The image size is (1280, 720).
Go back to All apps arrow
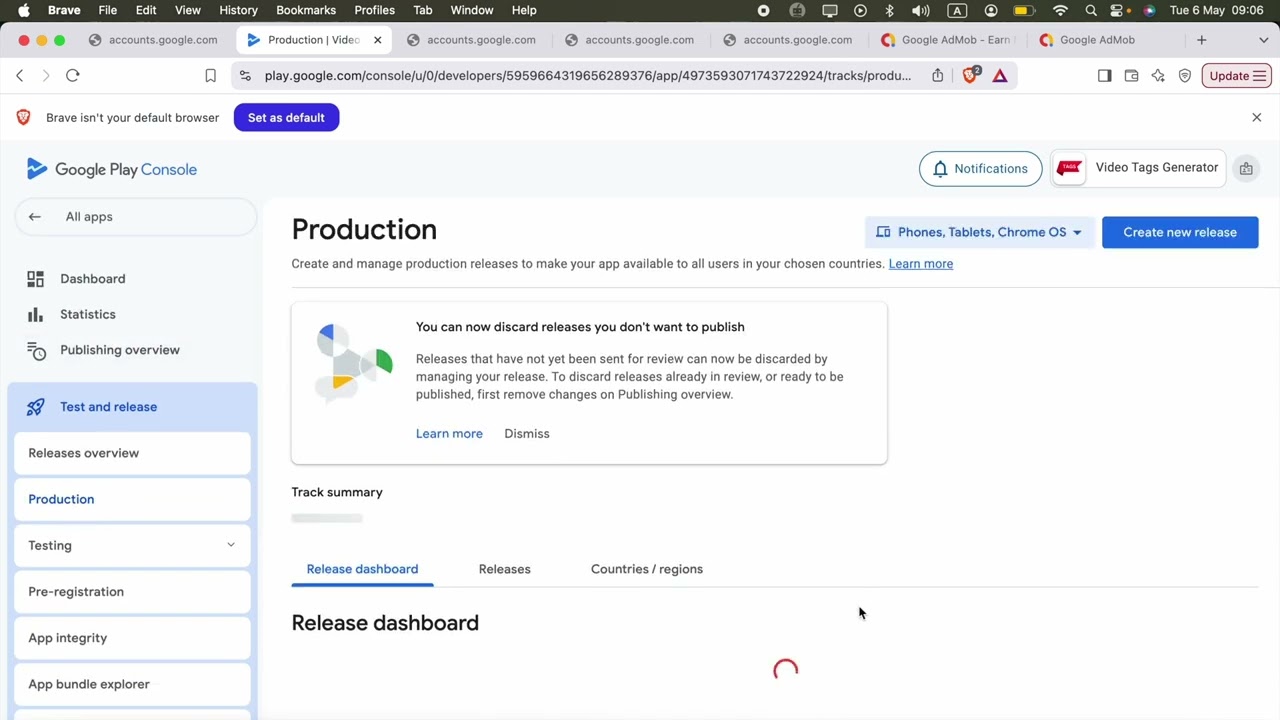click(35, 217)
